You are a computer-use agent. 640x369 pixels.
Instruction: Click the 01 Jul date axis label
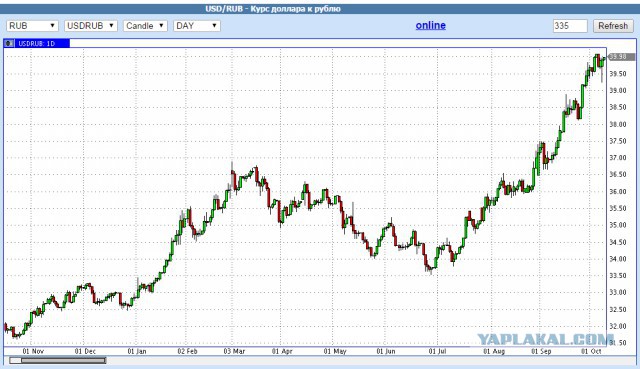coord(437,351)
